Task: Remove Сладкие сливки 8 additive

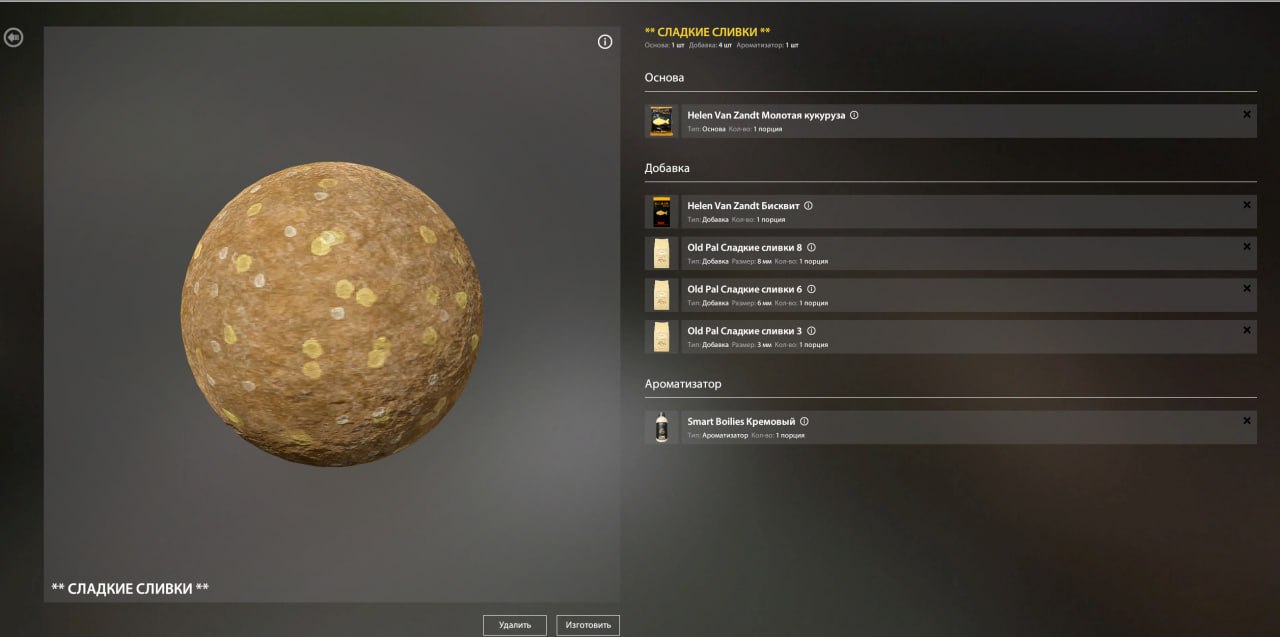Action: [1246, 247]
